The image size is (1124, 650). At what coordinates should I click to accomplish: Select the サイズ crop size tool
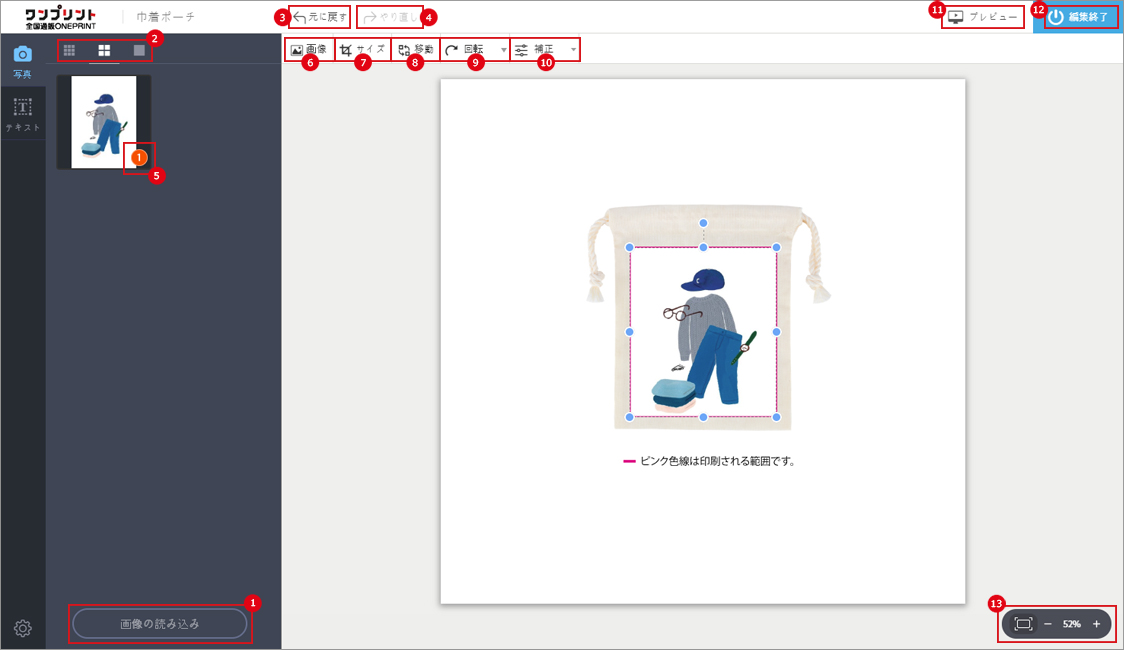click(x=362, y=49)
